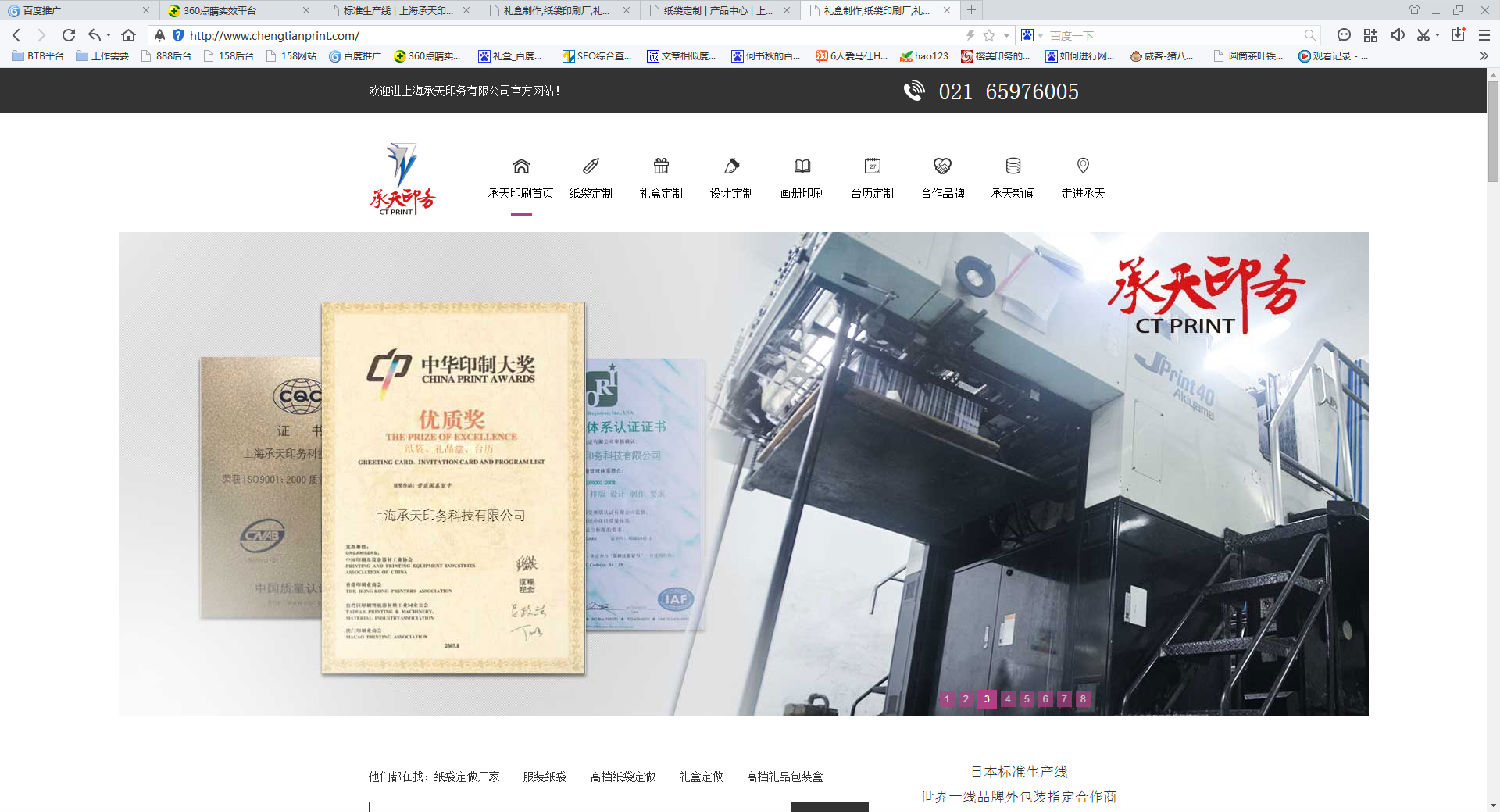The width and height of the screenshot is (1500, 812).
Task: Open search engine selector dropdown
Action: (1030, 35)
